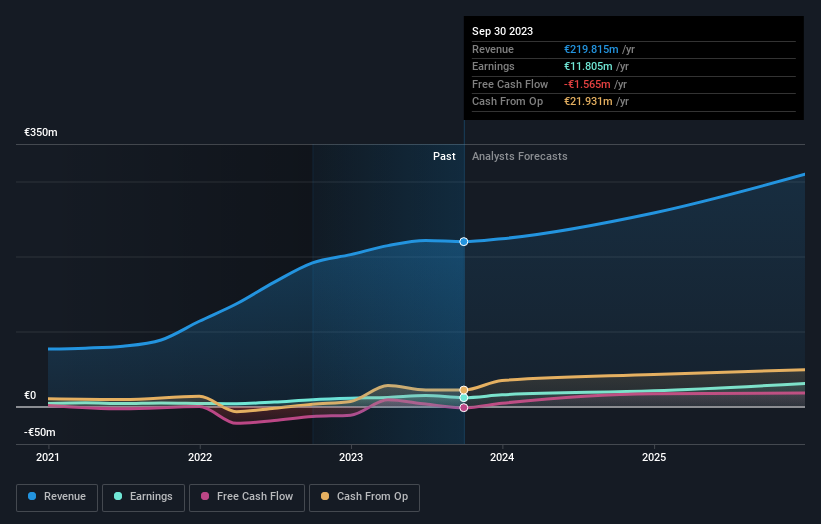Click the €350m y-axis label
821x524 pixels.
point(41,132)
